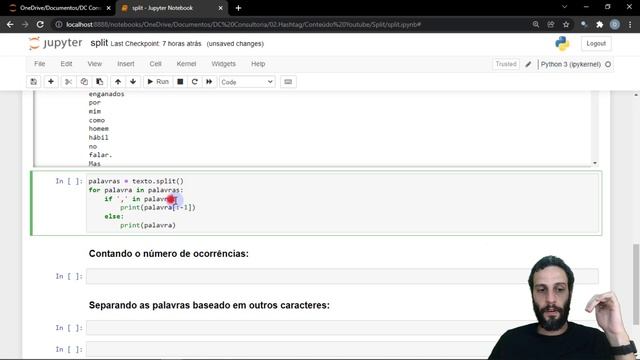Viewport: 640px width, 360px height.
Task: Go back in the browser
Action: 10,24
